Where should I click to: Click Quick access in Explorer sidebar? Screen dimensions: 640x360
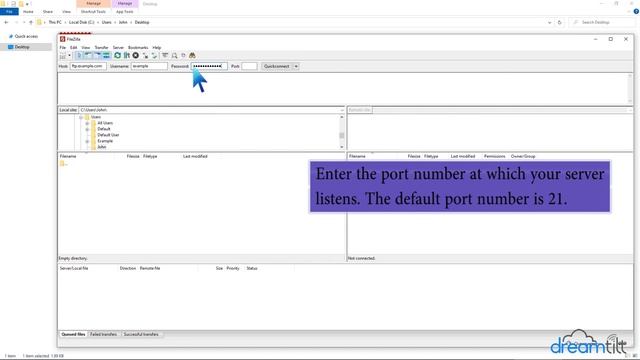26,37
